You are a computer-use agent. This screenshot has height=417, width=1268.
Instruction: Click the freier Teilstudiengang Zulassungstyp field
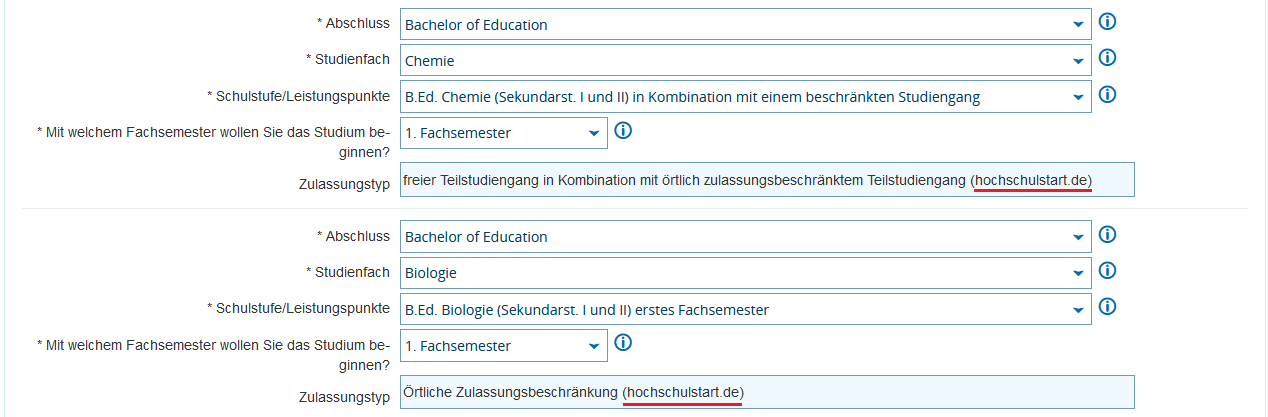(680, 180)
